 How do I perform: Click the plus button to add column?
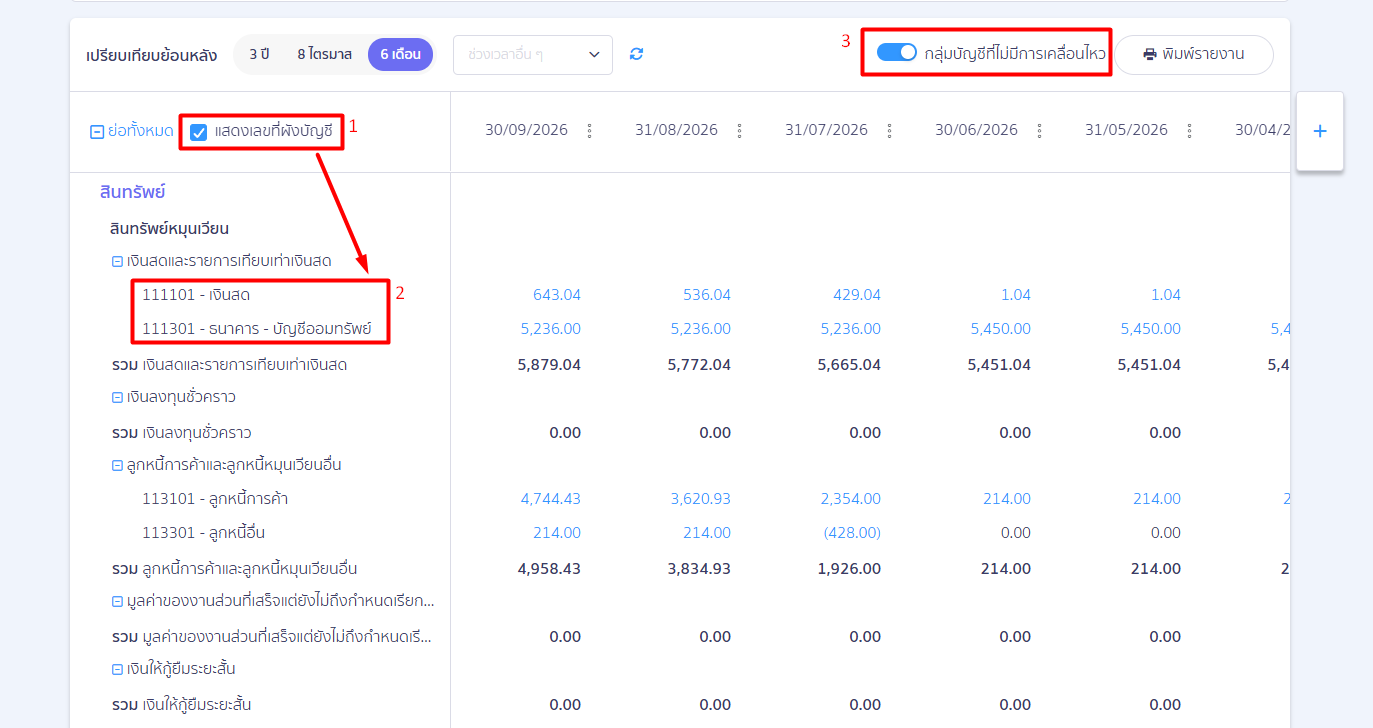coord(1319,131)
